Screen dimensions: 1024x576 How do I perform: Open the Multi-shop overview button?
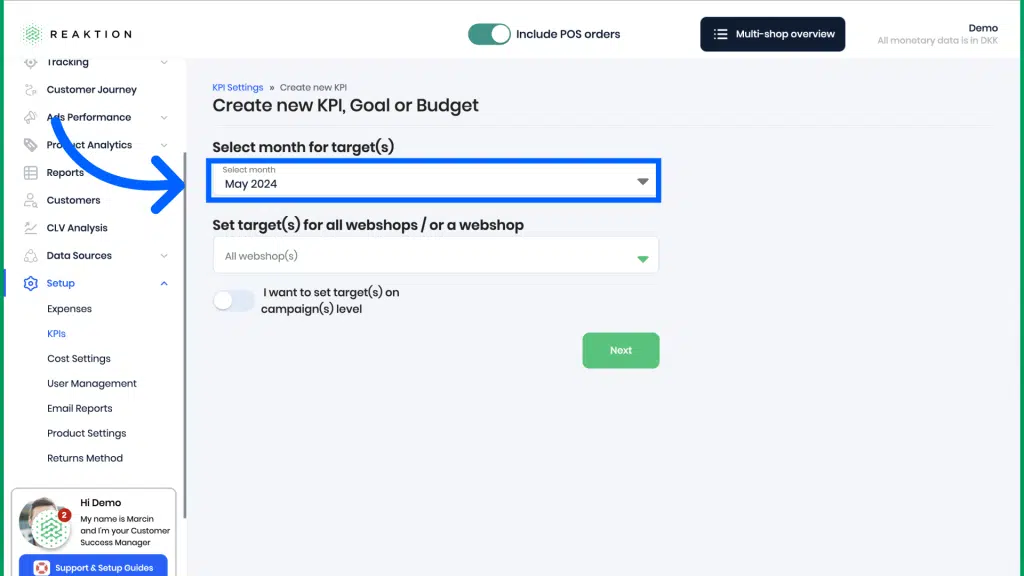tap(773, 34)
